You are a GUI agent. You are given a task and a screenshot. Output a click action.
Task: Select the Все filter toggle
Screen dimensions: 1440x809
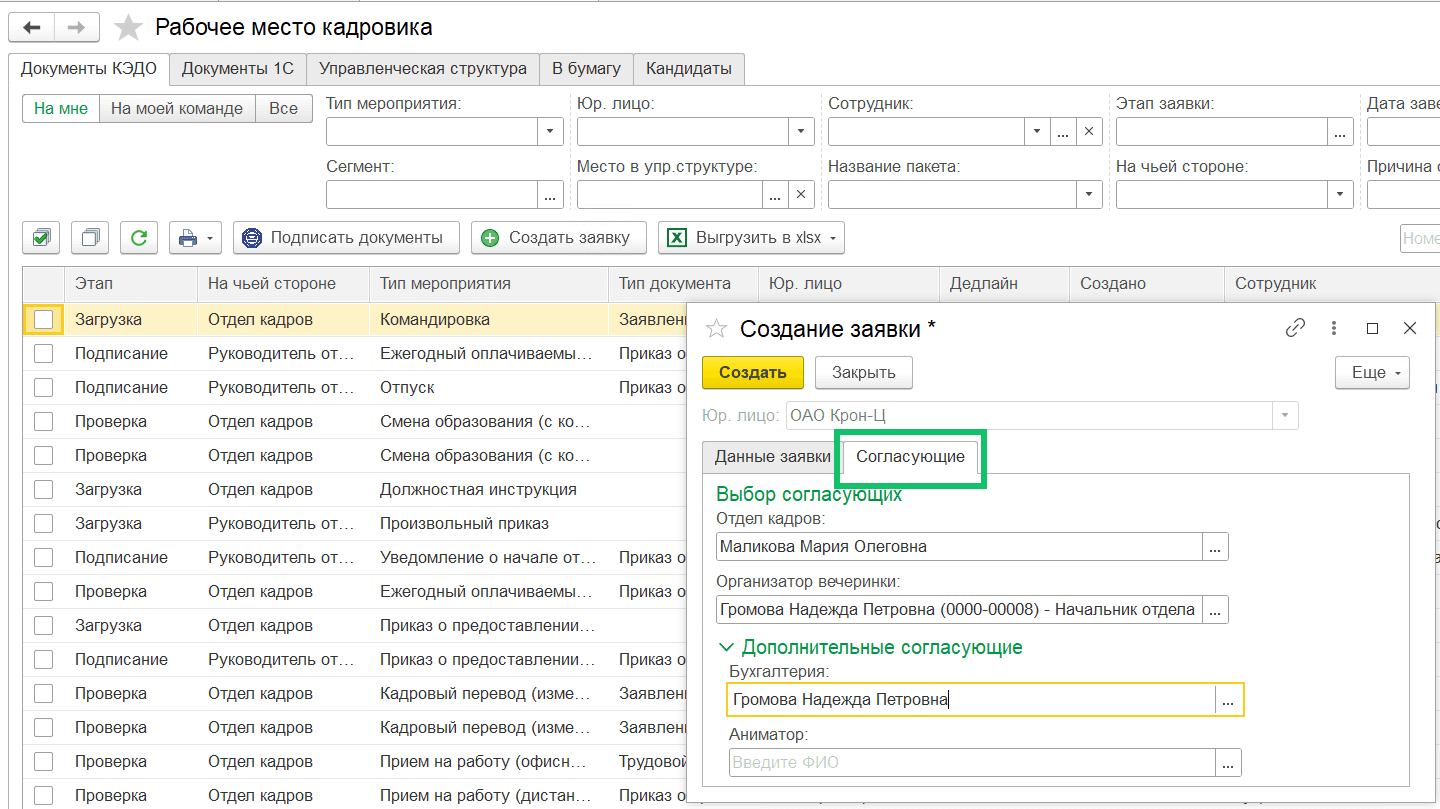[x=283, y=108]
